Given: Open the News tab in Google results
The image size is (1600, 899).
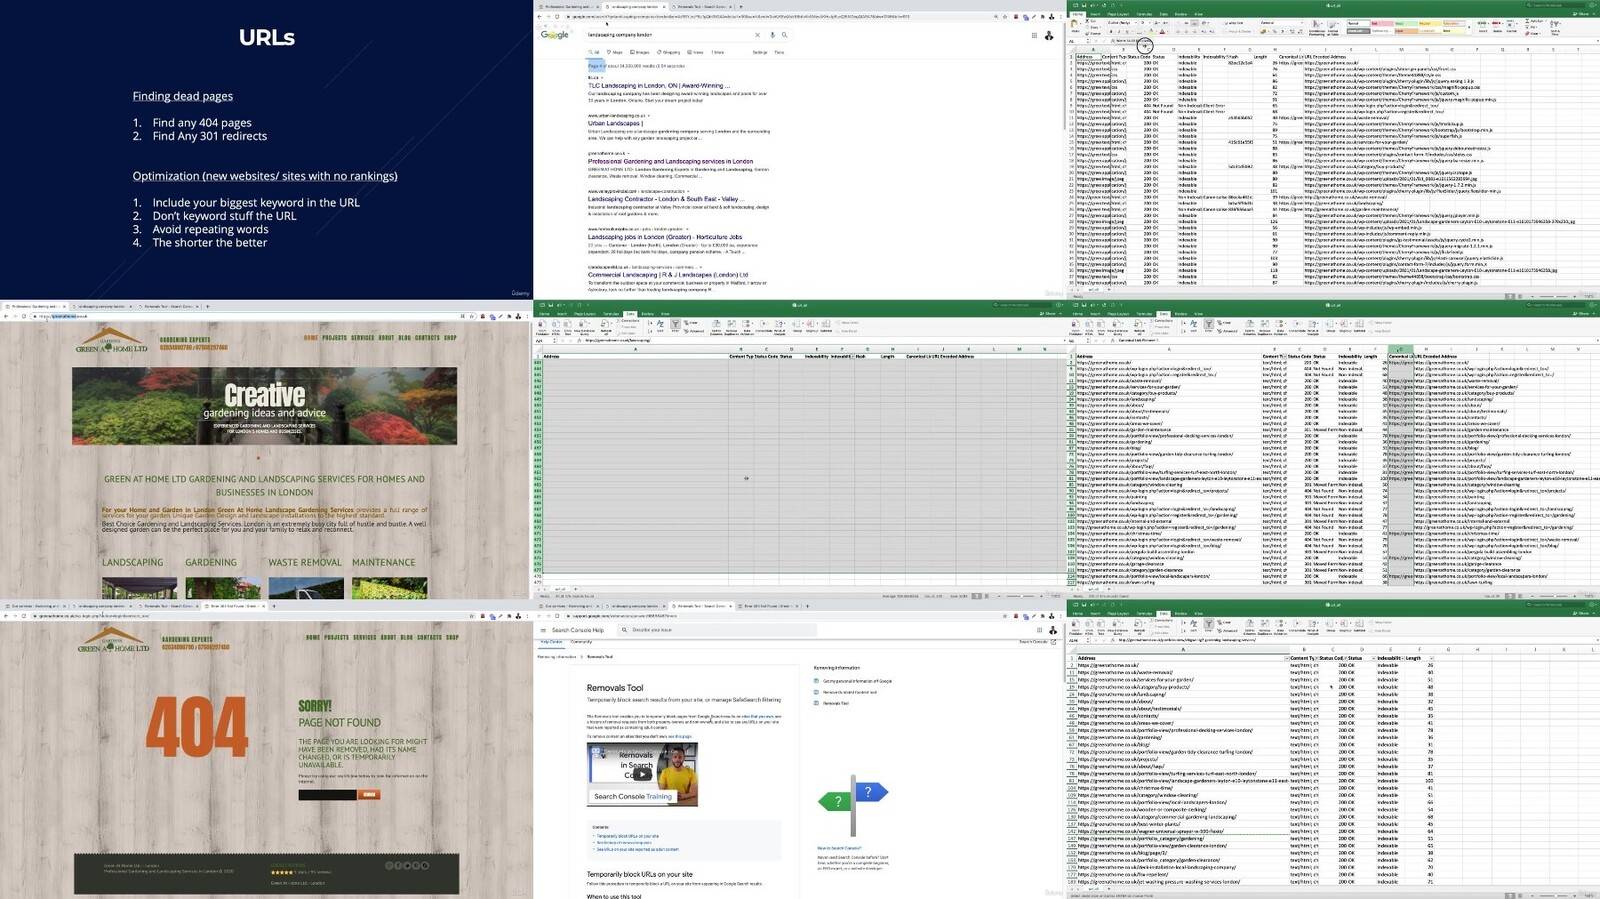Looking at the screenshot, I should click(696, 52).
